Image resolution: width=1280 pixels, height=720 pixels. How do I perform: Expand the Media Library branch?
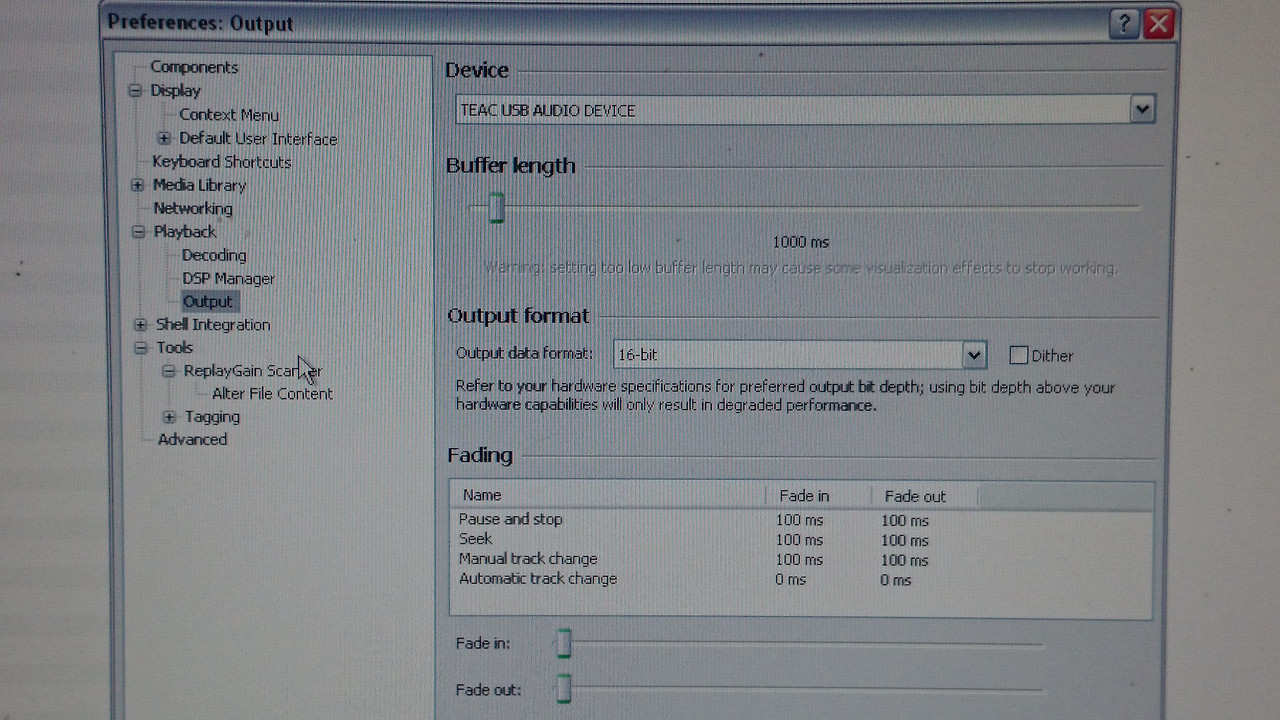(x=137, y=185)
